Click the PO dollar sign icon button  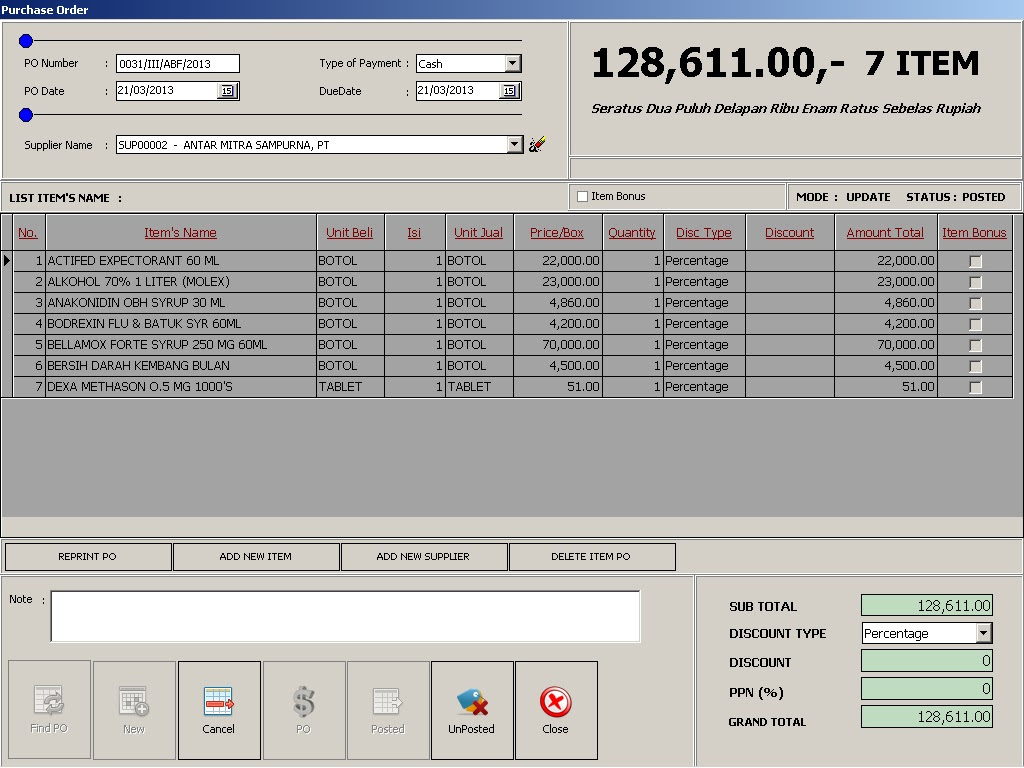pos(304,710)
